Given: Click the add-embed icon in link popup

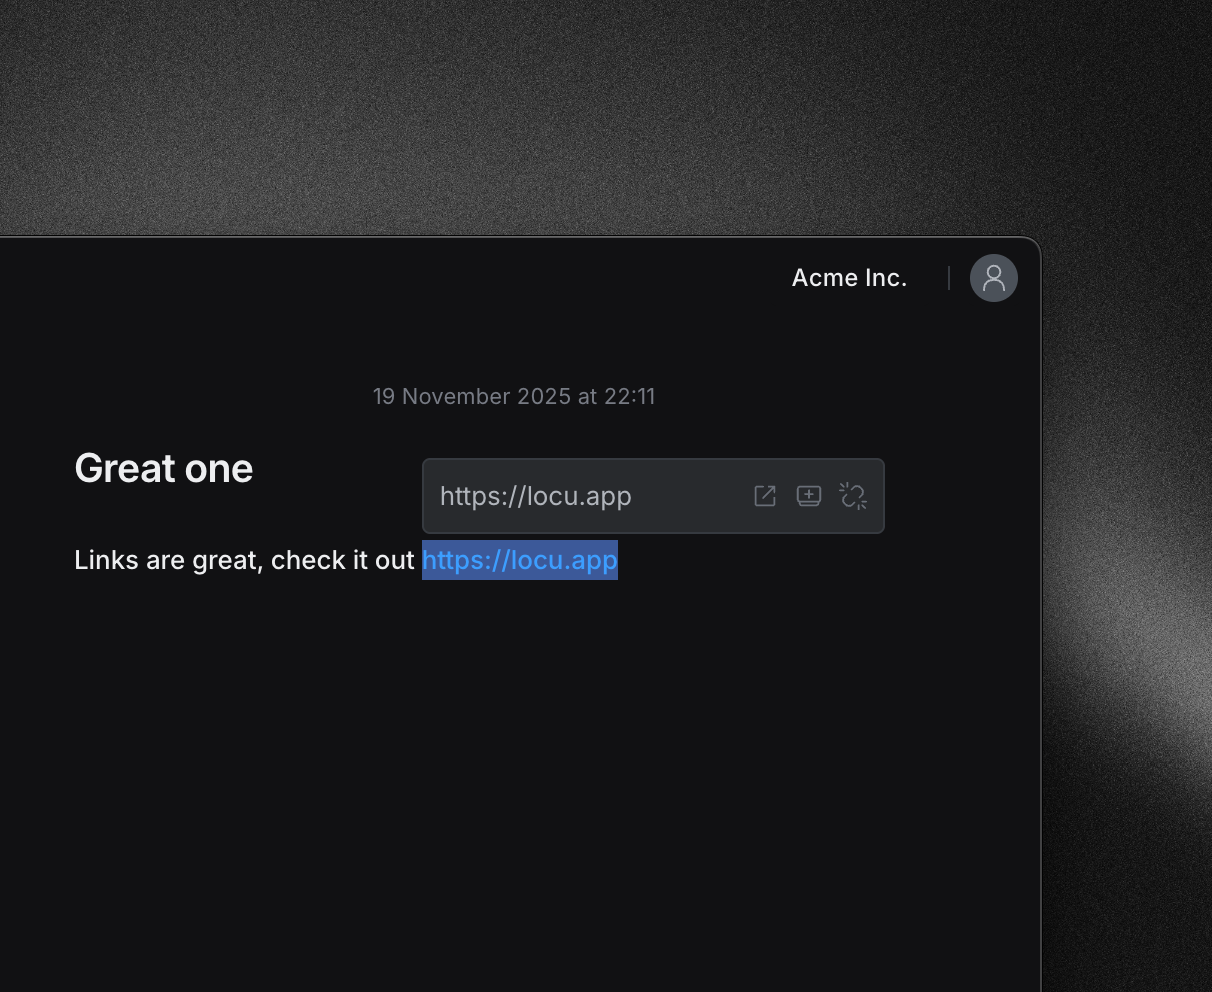Looking at the screenshot, I should click(809, 496).
